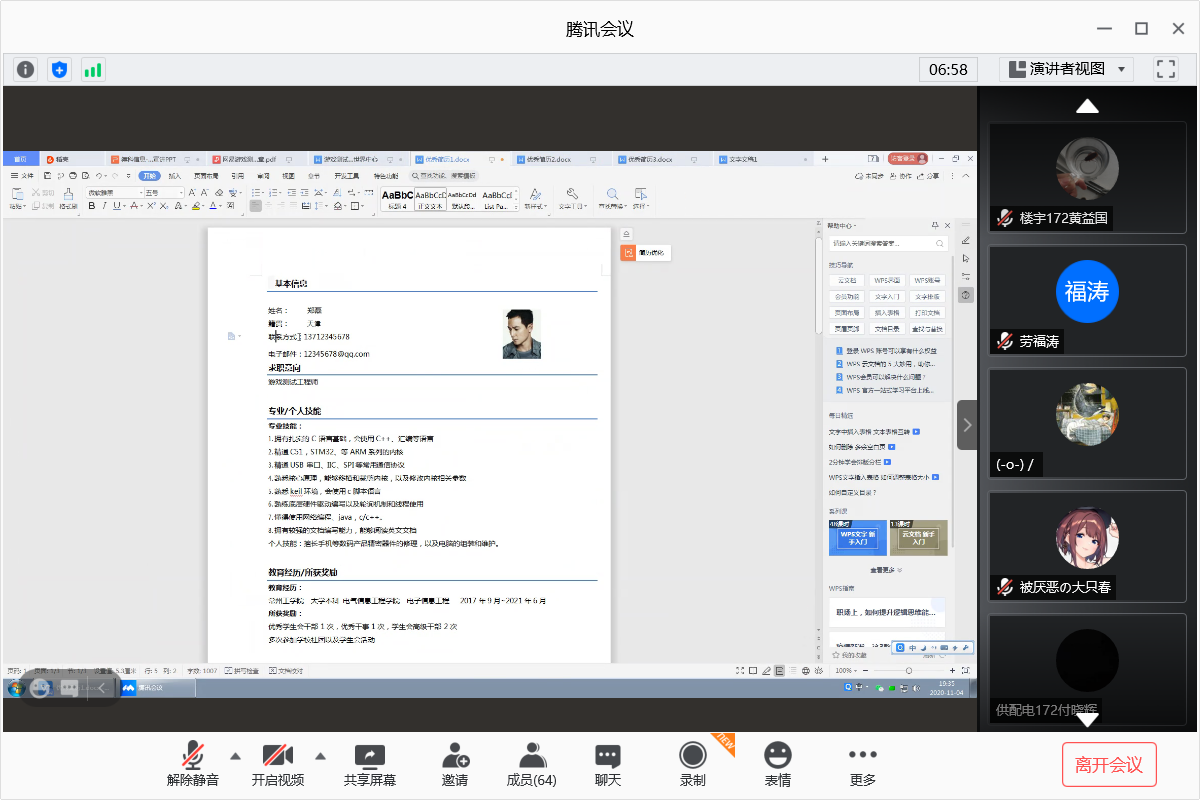Collapse the floating overlay with its chevron
The height and width of the screenshot is (800, 1200).
pos(102,688)
